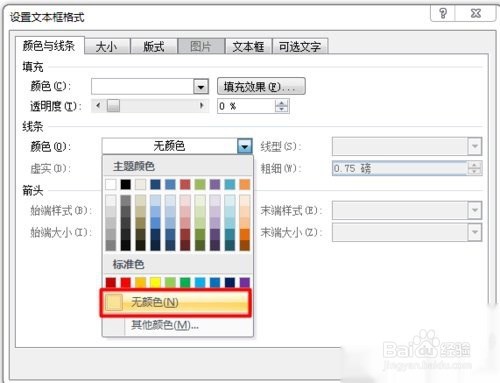Pick the dark red standard color
Viewport: 500px width, 383px height.
click(111, 283)
